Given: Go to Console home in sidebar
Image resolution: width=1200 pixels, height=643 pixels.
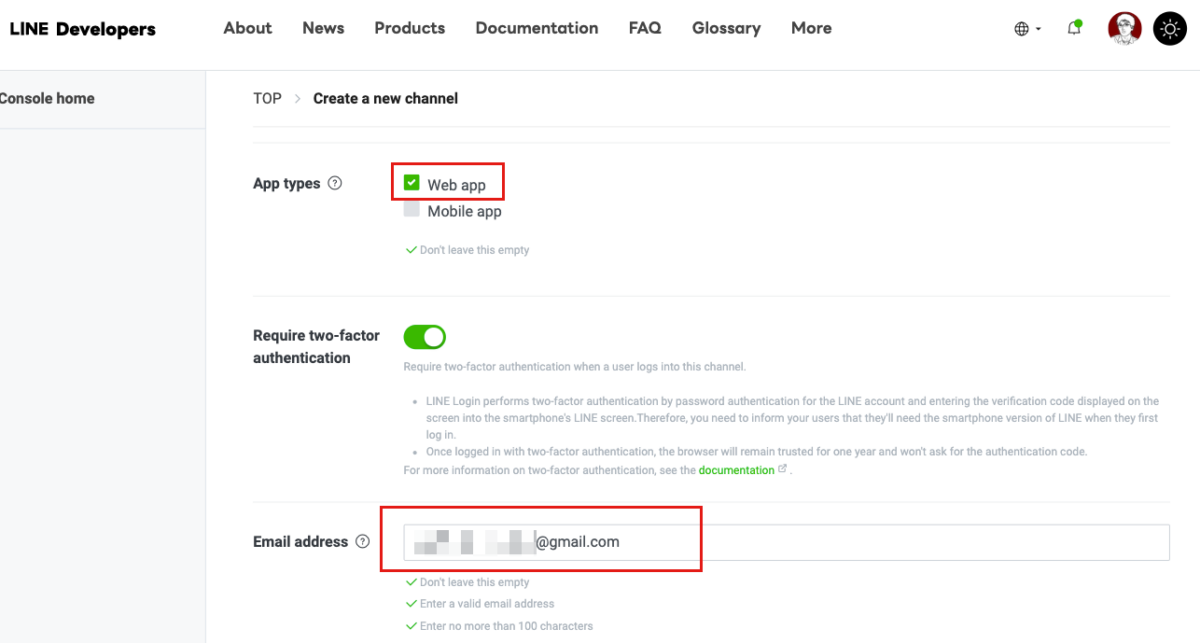Looking at the screenshot, I should click(x=47, y=98).
